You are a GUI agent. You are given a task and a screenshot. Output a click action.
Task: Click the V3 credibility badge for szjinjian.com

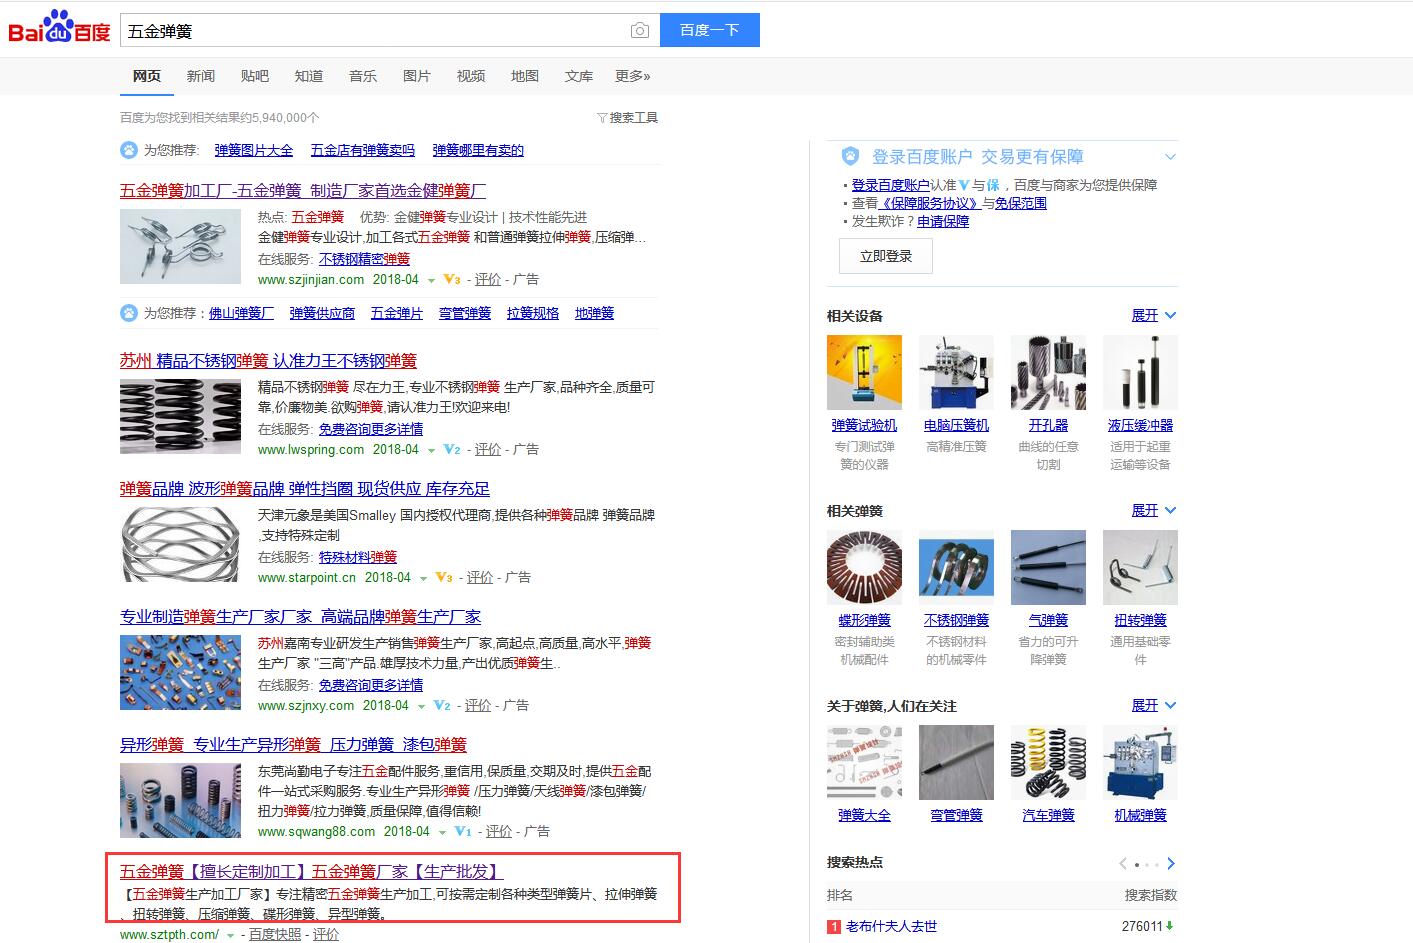[452, 280]
